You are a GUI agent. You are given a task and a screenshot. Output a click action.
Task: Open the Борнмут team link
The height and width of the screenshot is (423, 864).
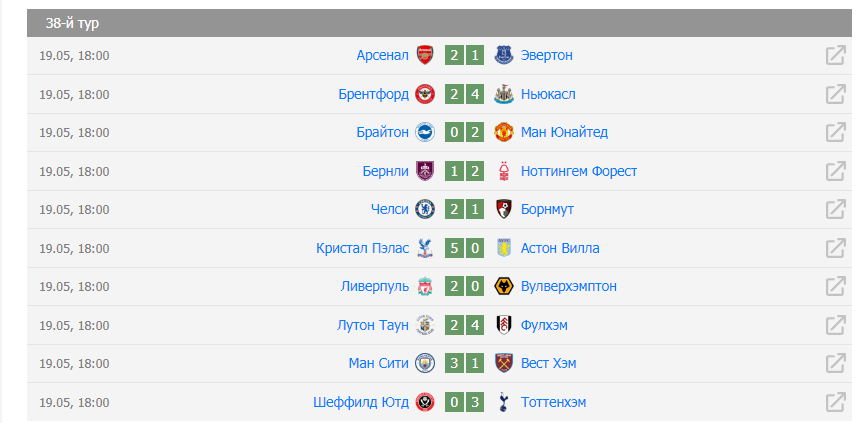(547, 210)
